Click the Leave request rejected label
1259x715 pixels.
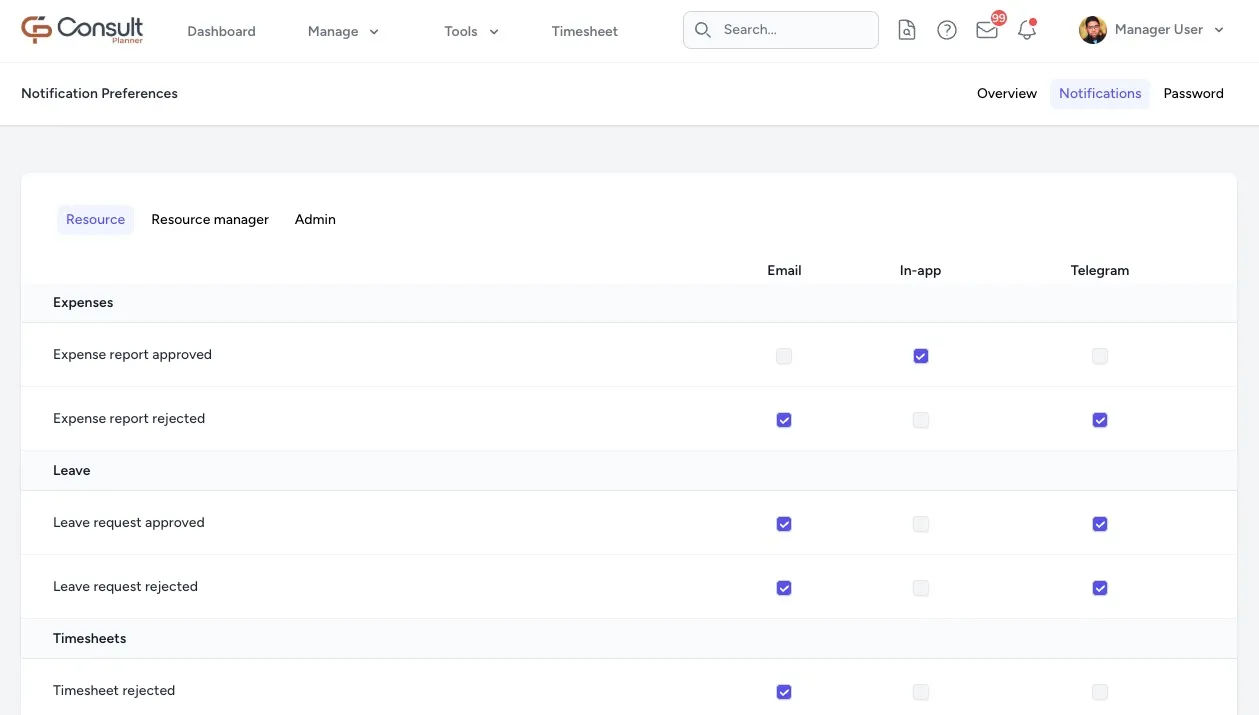125,587
